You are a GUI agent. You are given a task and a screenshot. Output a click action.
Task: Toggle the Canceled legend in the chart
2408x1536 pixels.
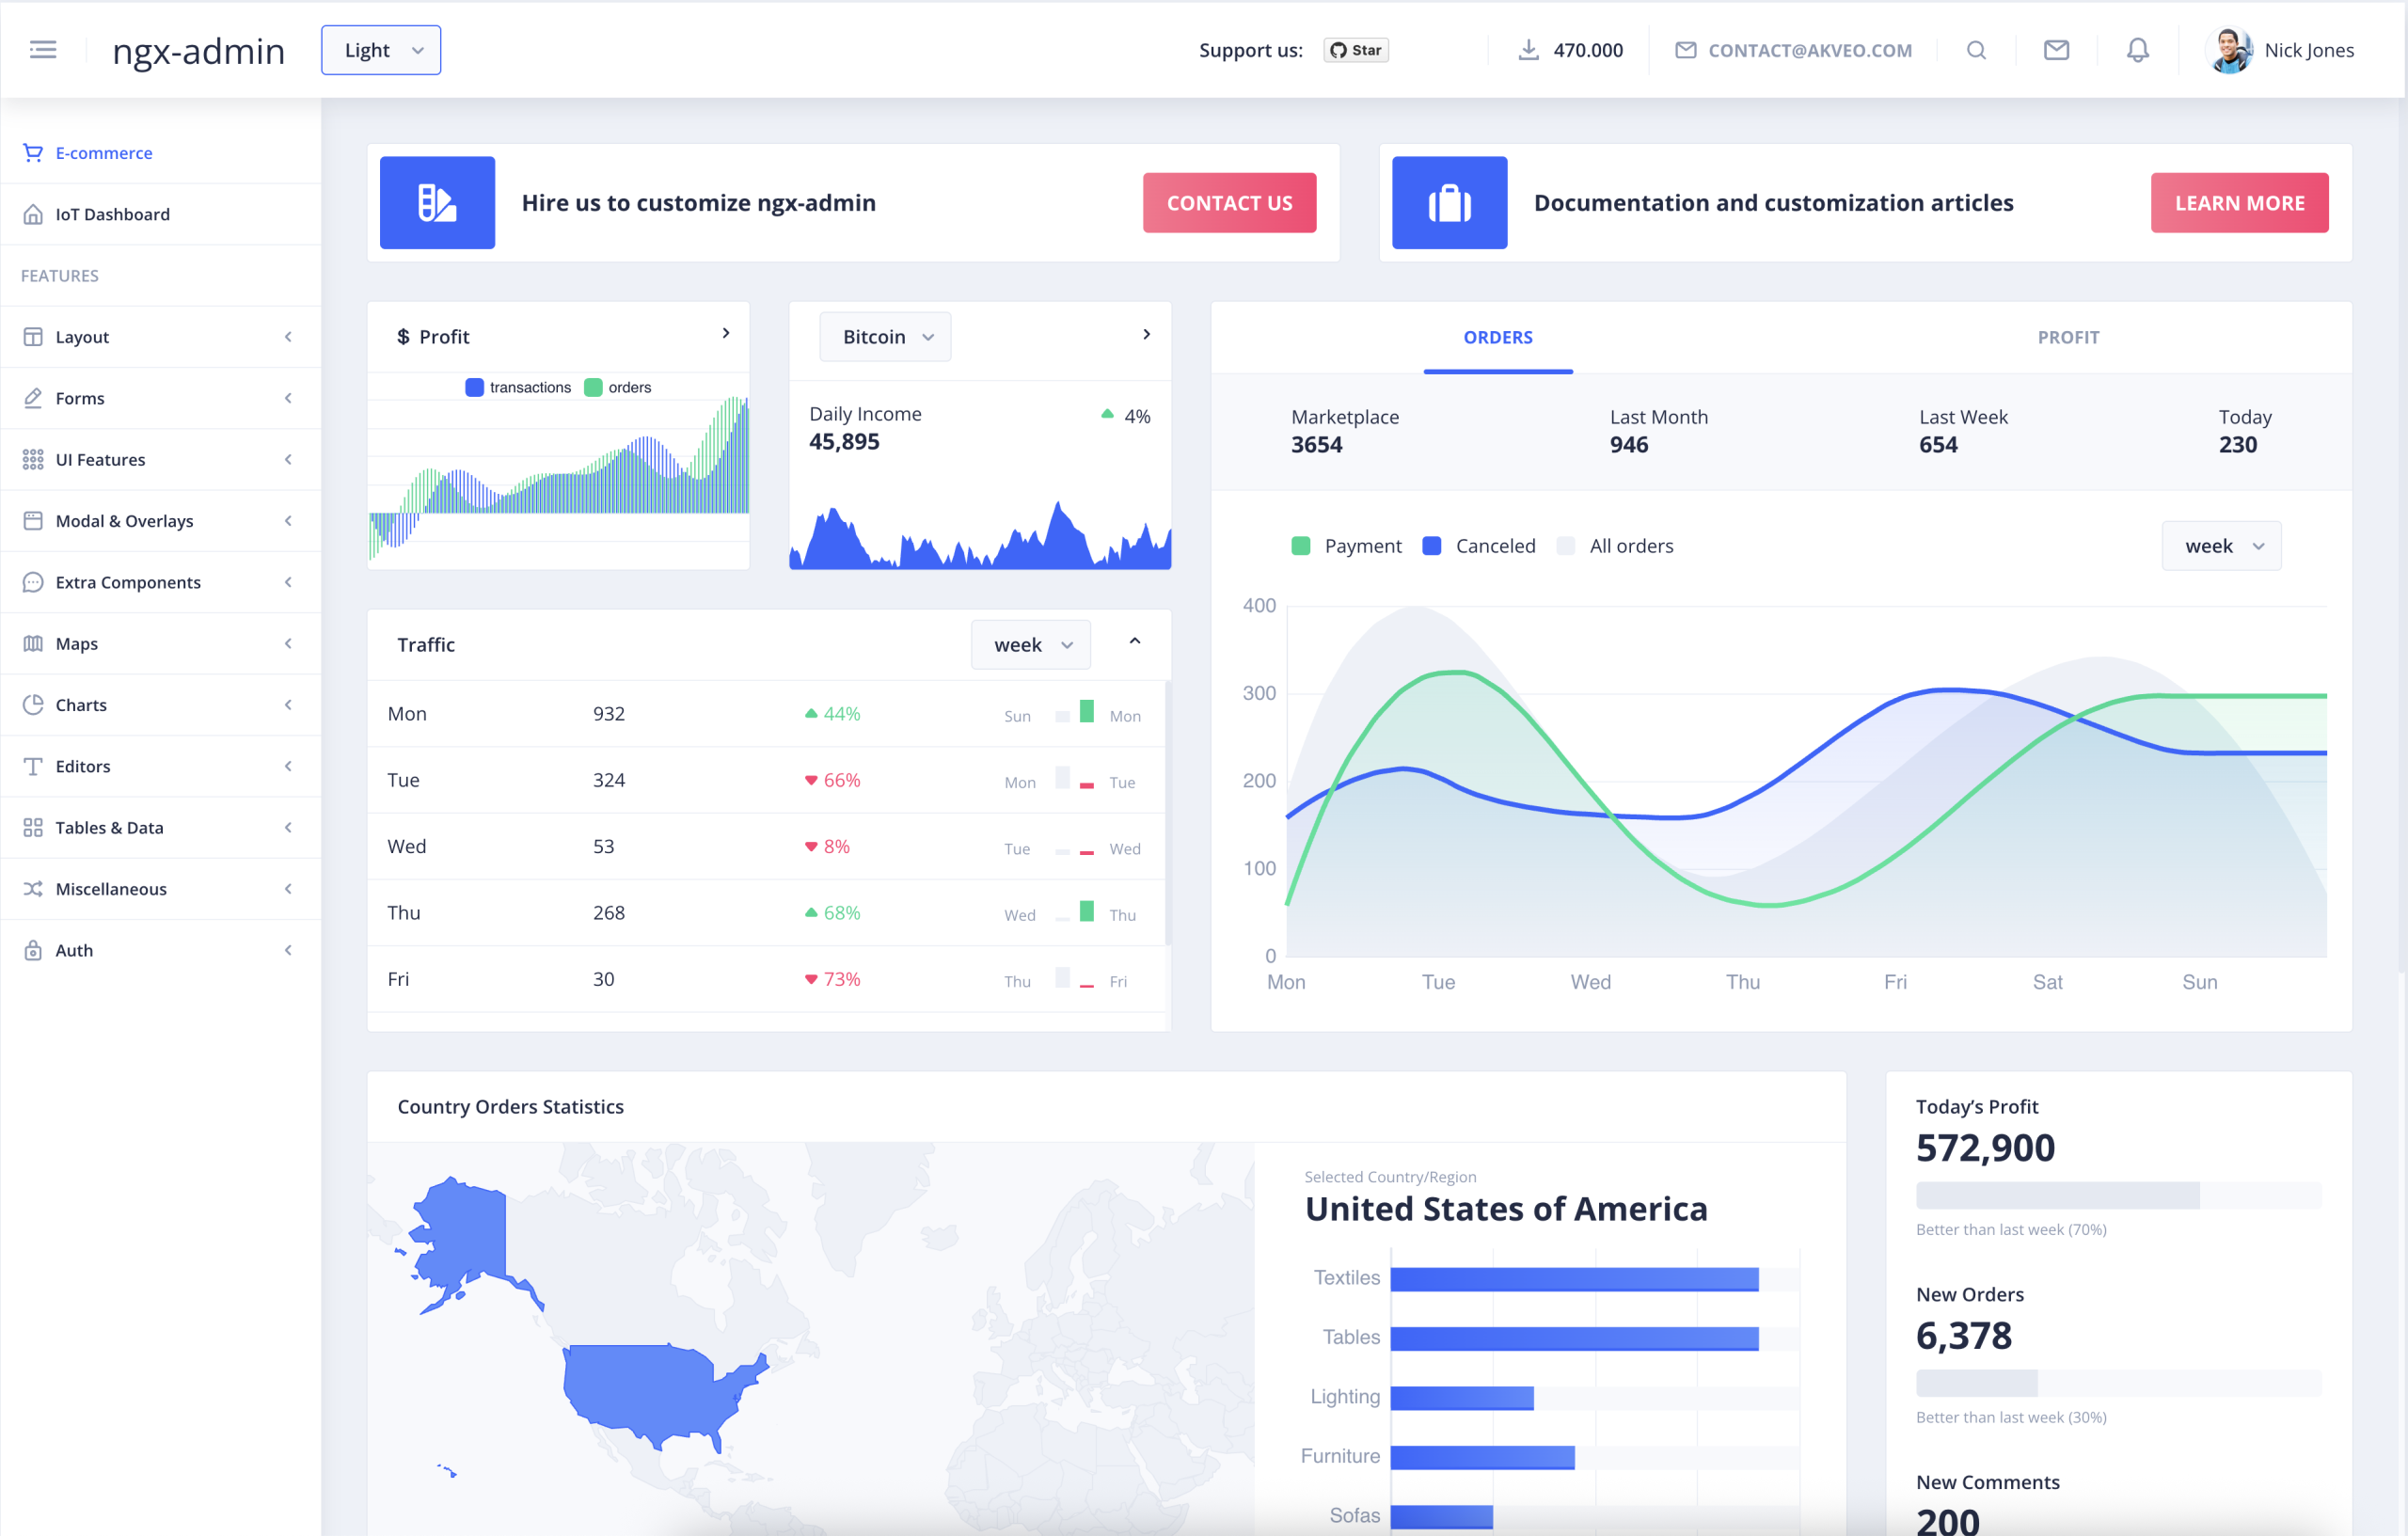pos(1479,546)
